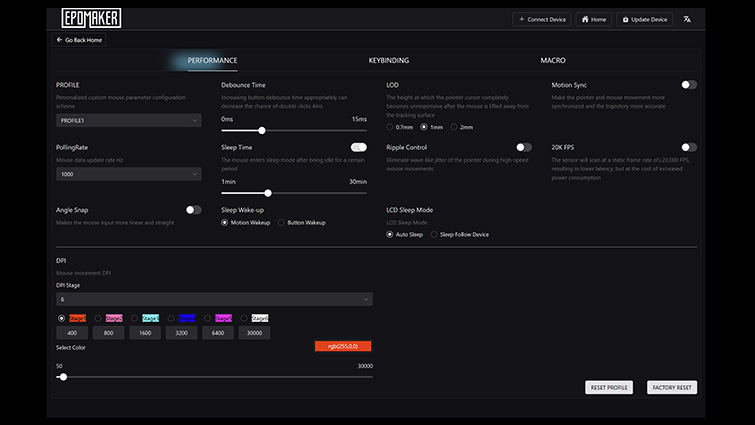Click the stage3 cyan color label
This screenshot has height=425, width=755.
pyautogui.click(x=150, y=318)
